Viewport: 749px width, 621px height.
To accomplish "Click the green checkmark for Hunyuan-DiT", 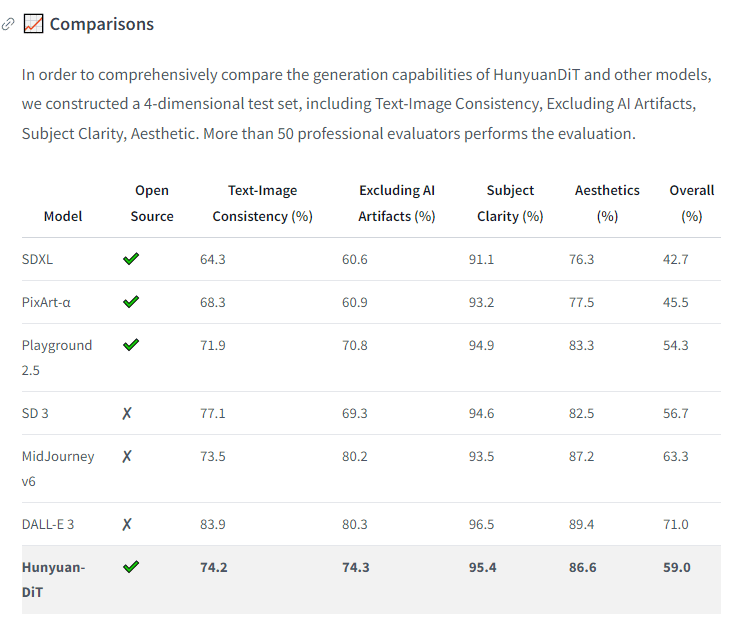I will [x=131, y=567].
